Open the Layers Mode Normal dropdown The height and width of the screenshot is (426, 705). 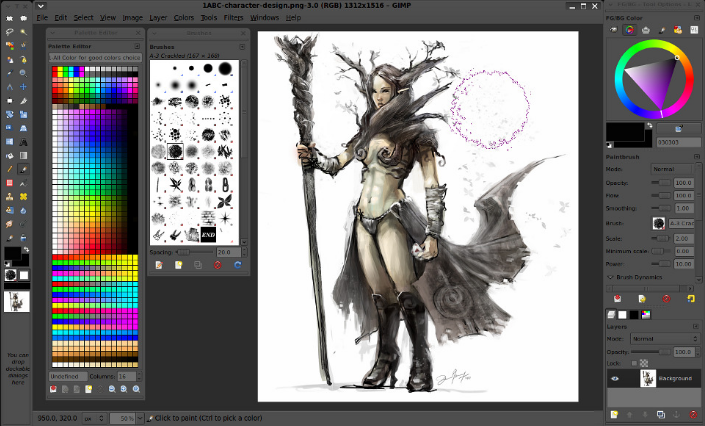tap(665, 339)
